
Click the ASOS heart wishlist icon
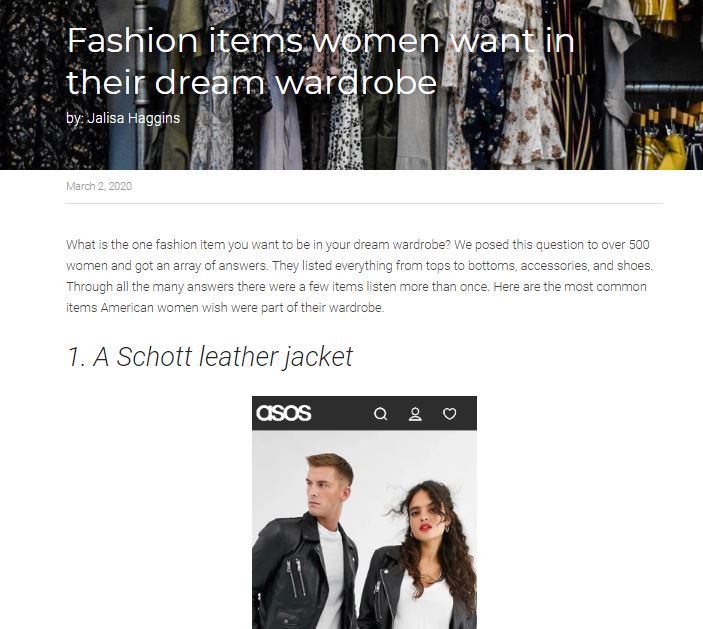click(x=450, y=413)
